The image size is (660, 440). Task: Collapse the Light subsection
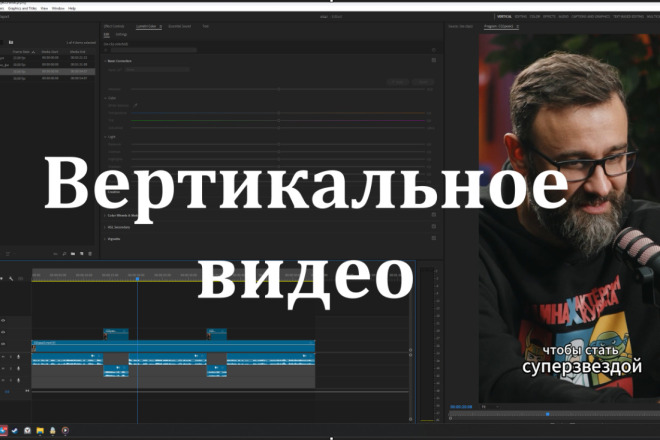point(105,137)
